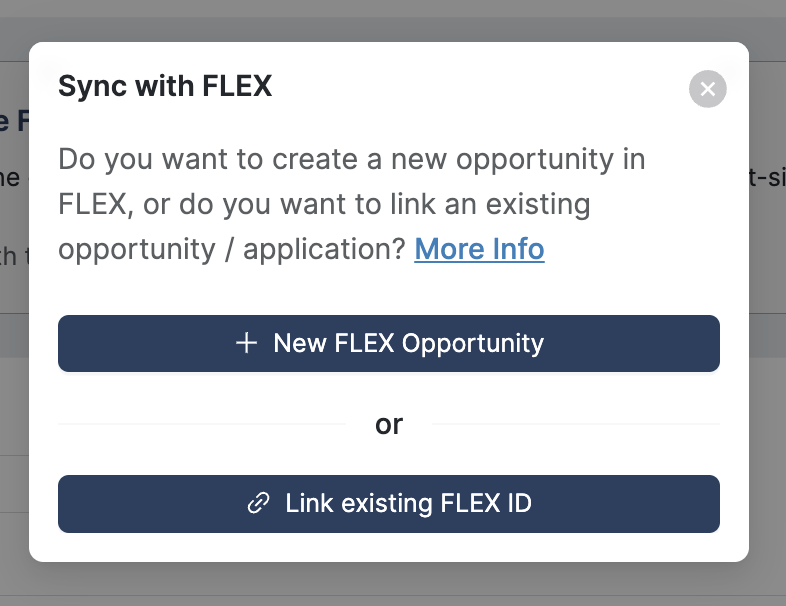Close the Sync with FLEX dialog
The height and width of the screenshot is (606, 786).
coord(708,90)
